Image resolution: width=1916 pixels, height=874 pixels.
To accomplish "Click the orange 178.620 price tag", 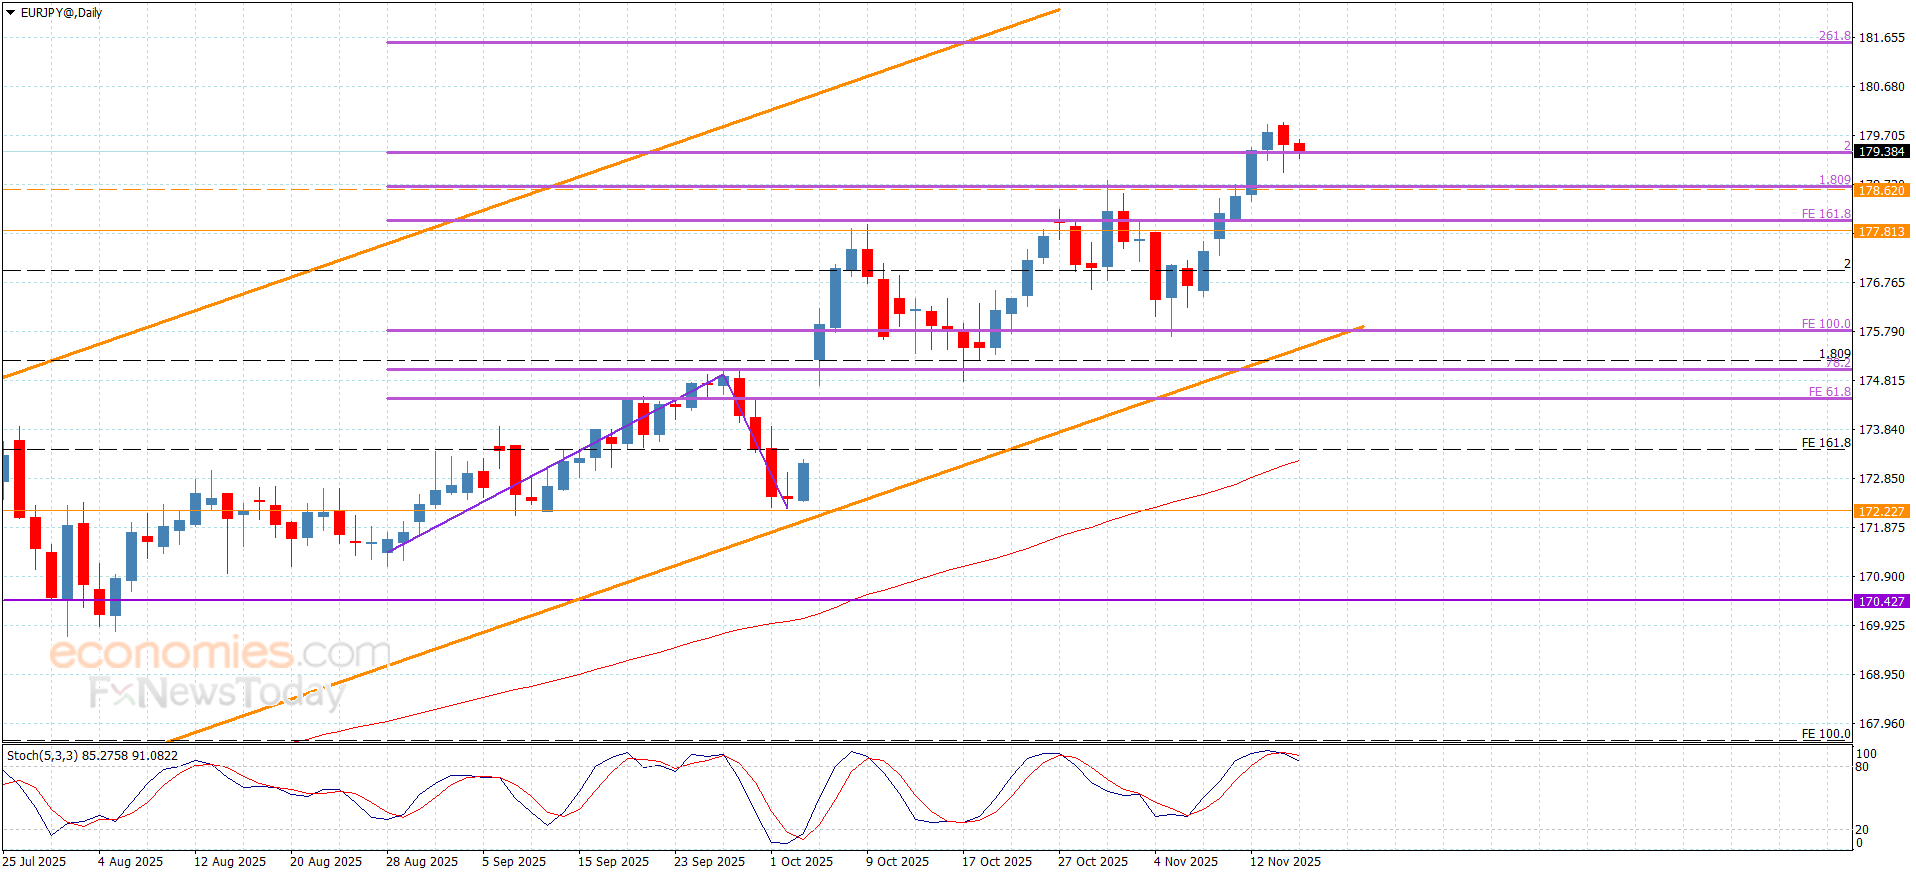I will [1881, 191].
